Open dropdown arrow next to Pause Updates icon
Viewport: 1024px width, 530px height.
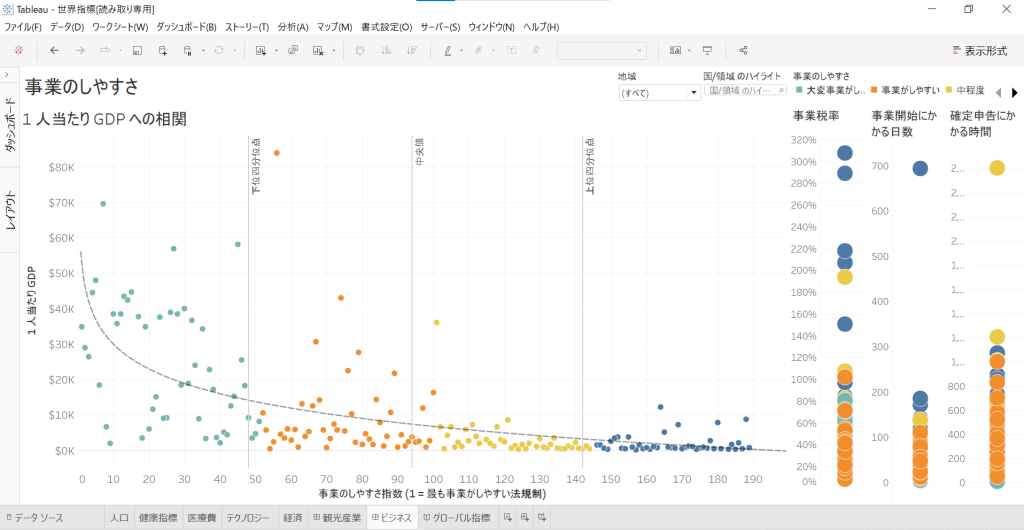(x=203, y=50)
